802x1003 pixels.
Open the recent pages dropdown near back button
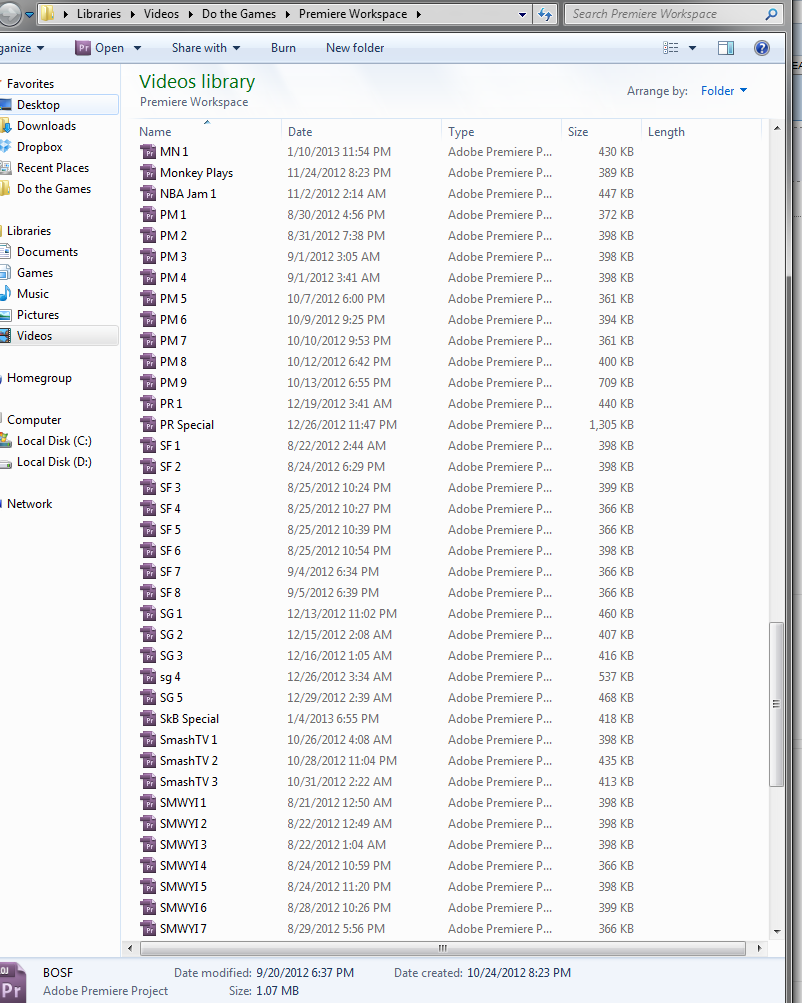tap(29, 14)
